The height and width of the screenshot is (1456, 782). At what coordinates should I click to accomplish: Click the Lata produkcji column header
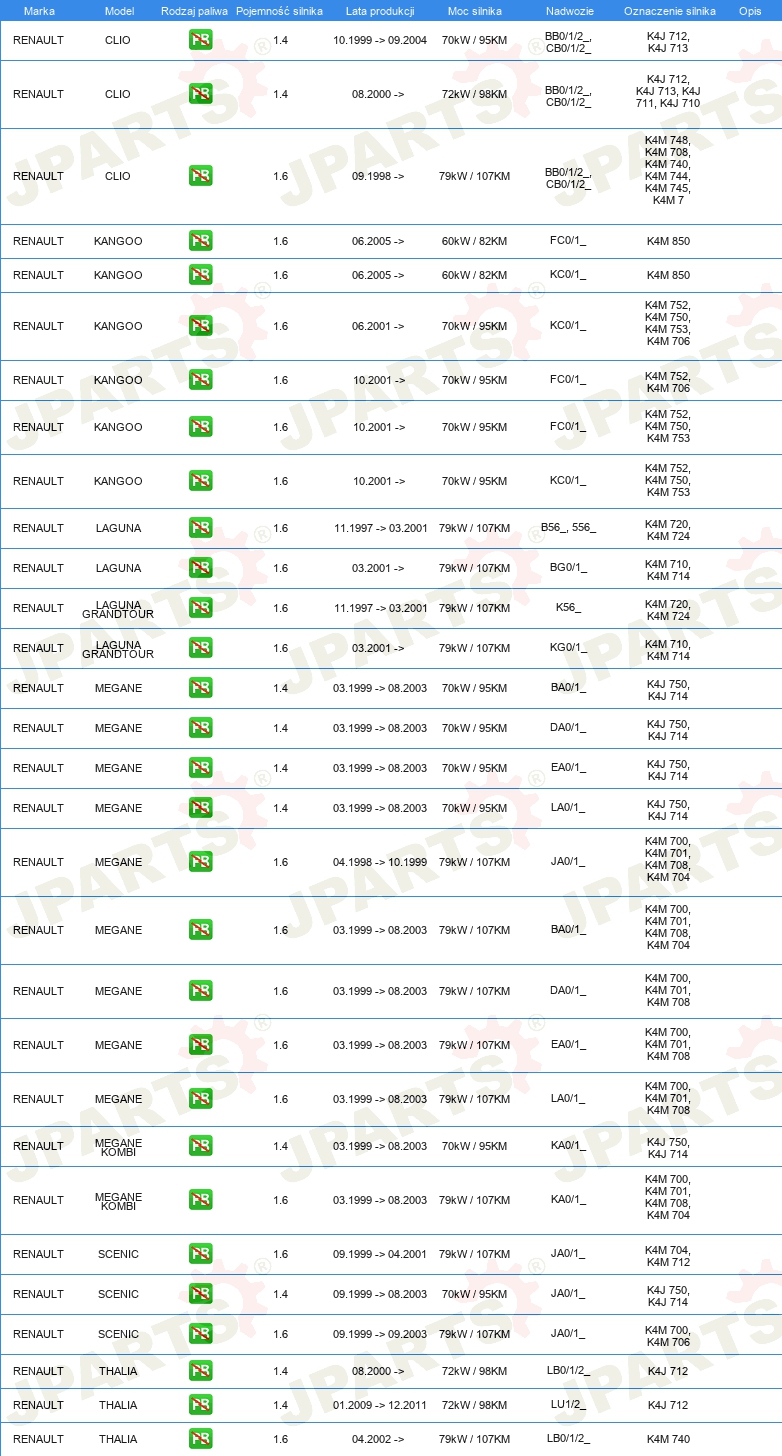click(380, 11)
